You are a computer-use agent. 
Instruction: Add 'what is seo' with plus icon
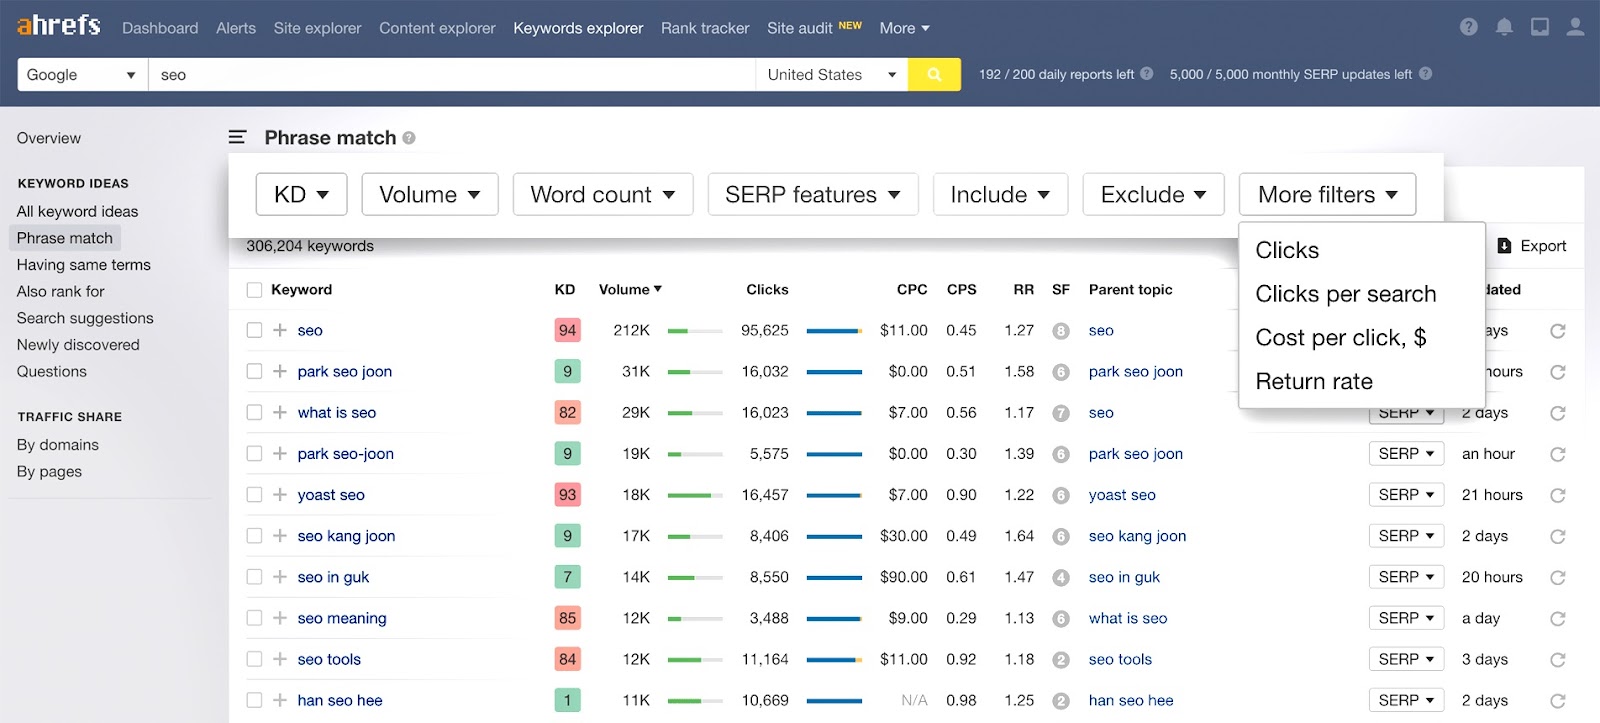tap(280, 412)
